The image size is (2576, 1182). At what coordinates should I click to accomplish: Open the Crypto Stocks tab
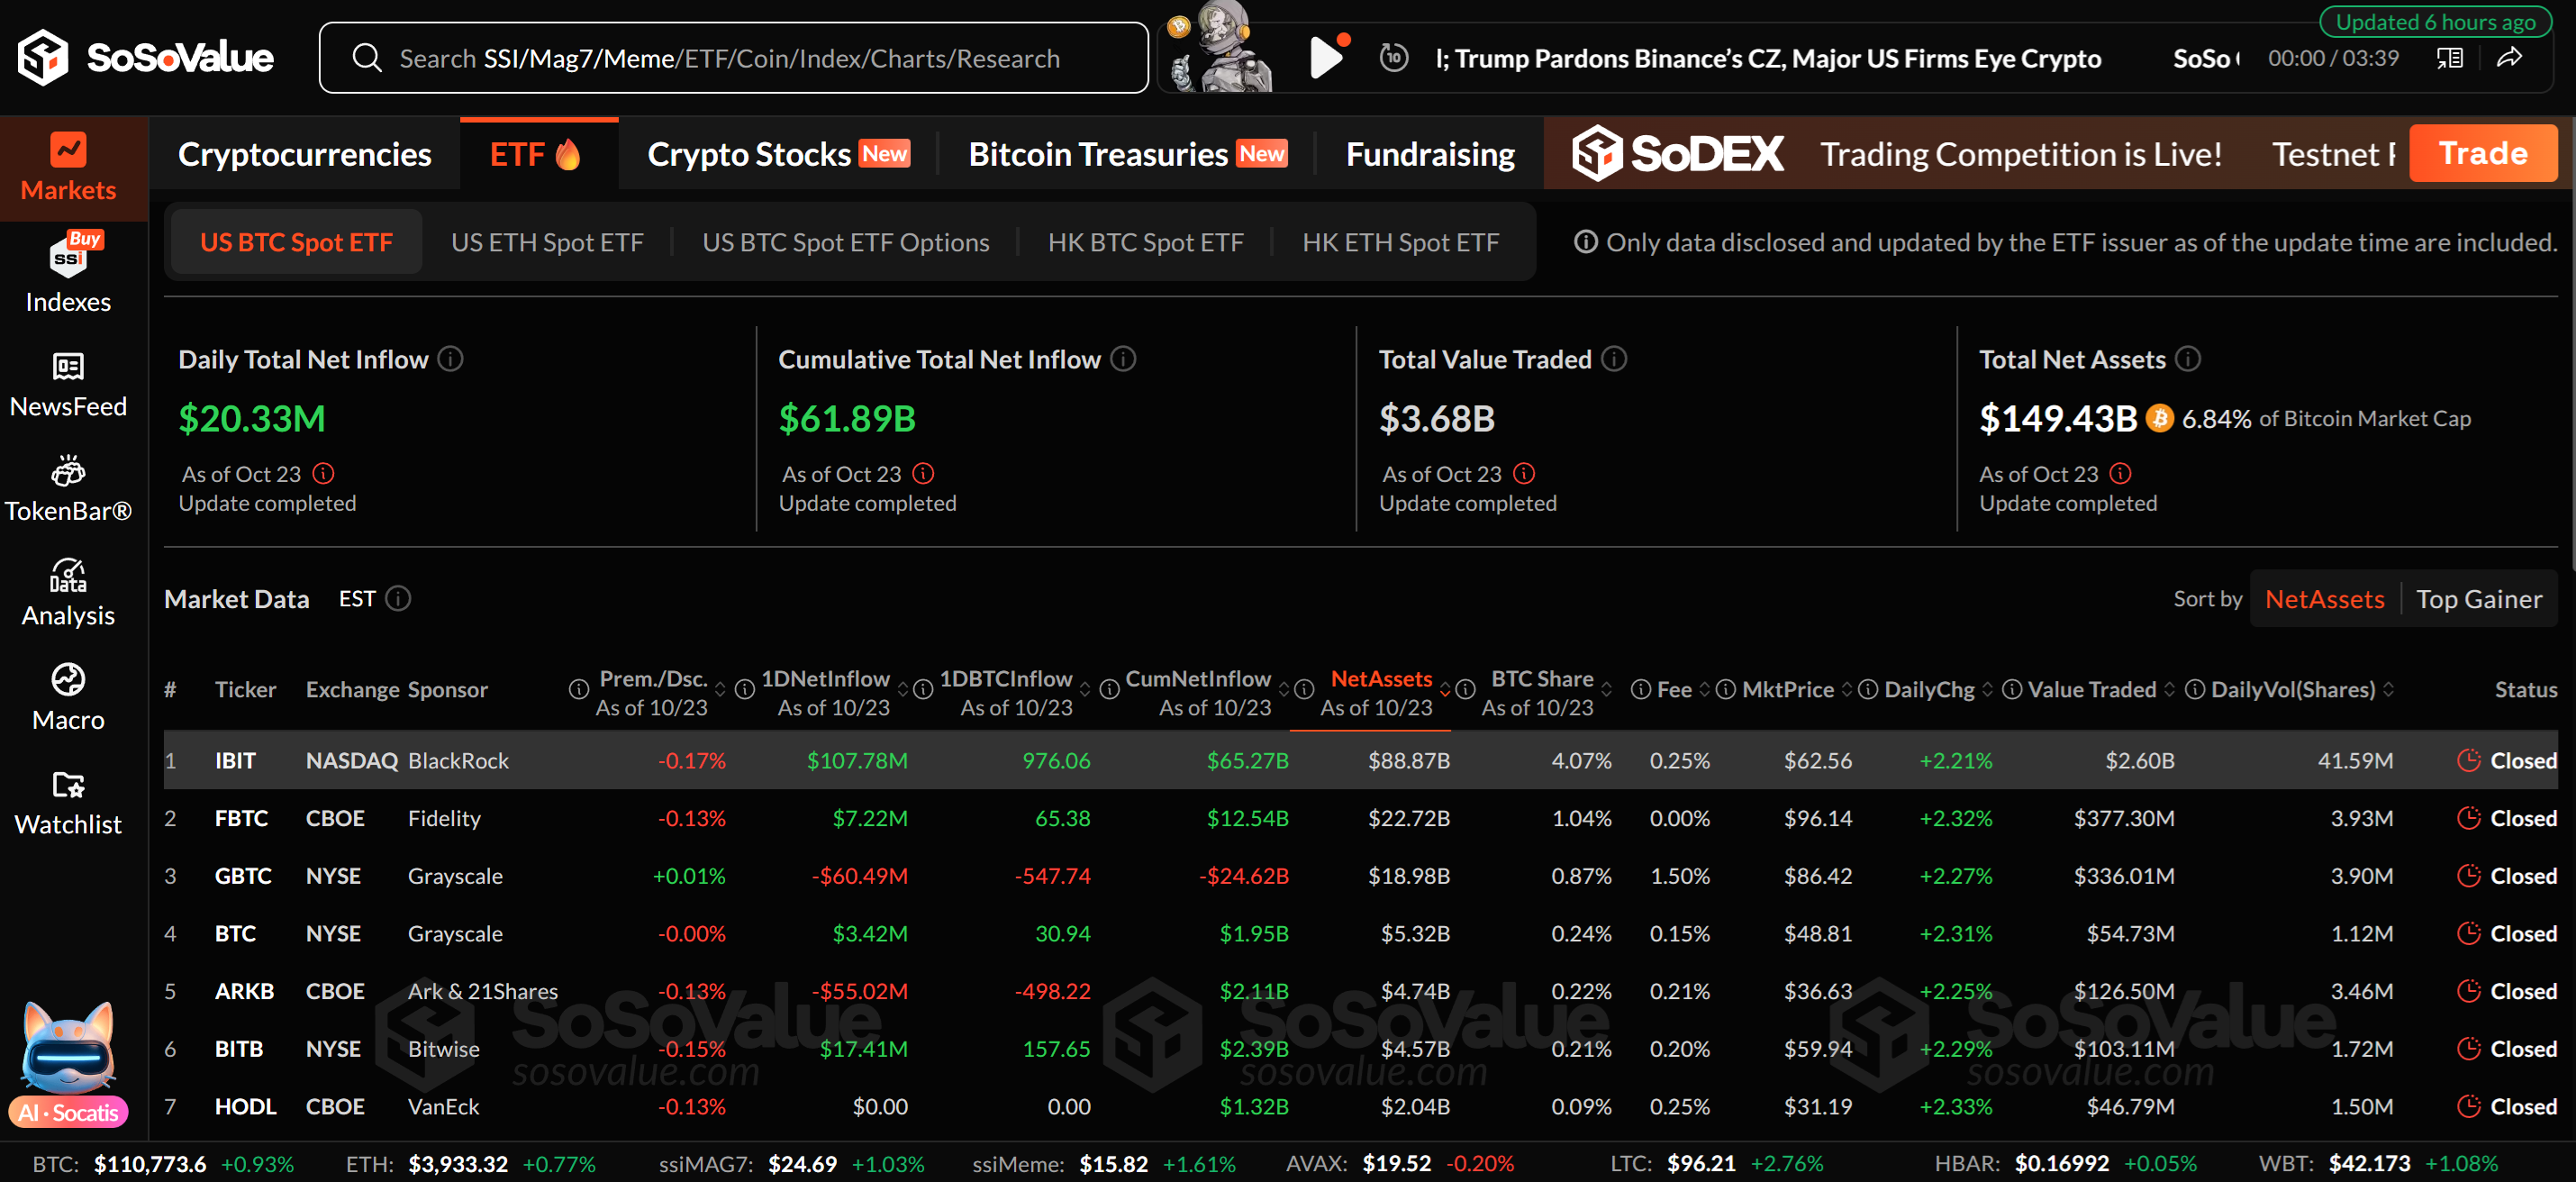click(x=749, y=154)
